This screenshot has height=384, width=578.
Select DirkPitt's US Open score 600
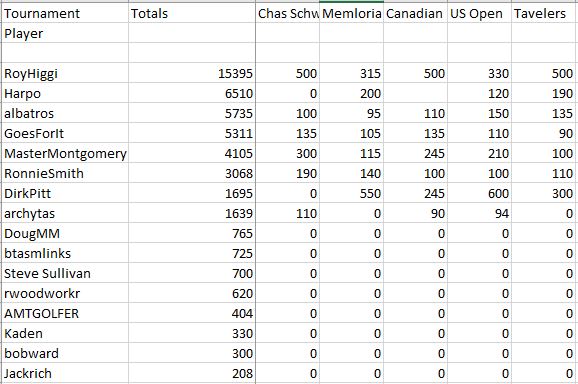[x=480, y=193]
